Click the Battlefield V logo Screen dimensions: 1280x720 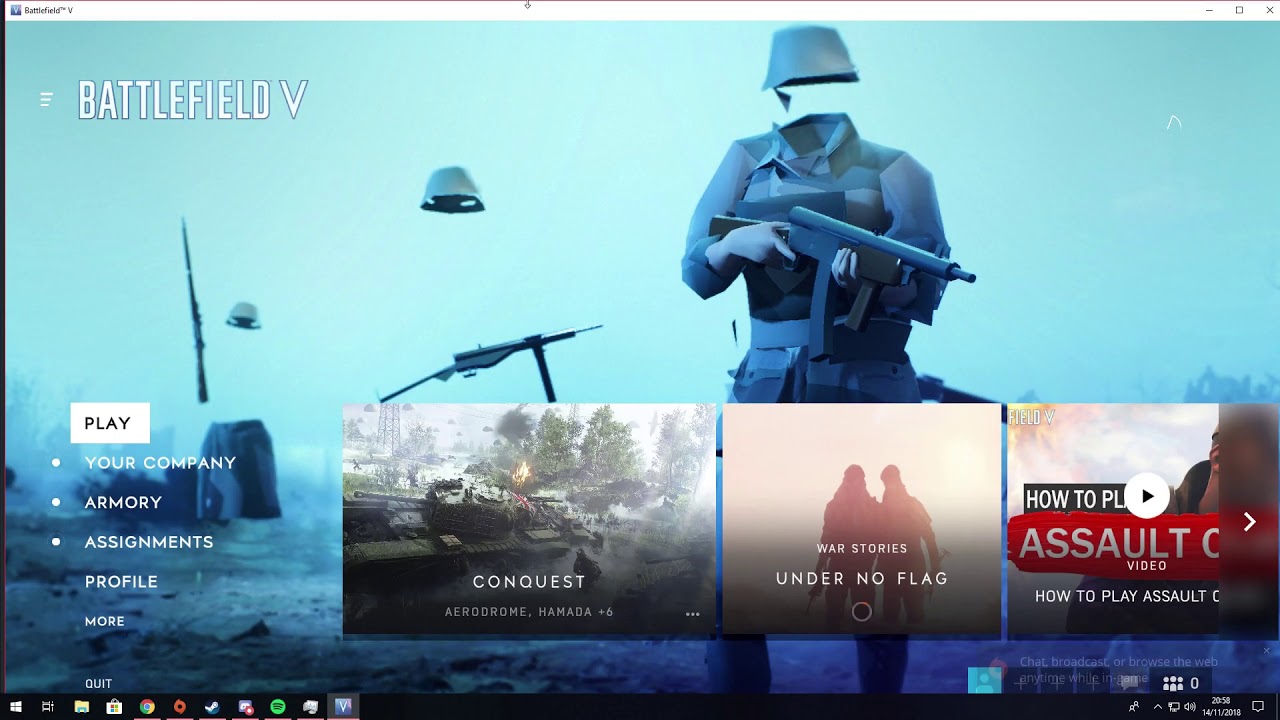[x=192, y=100]
